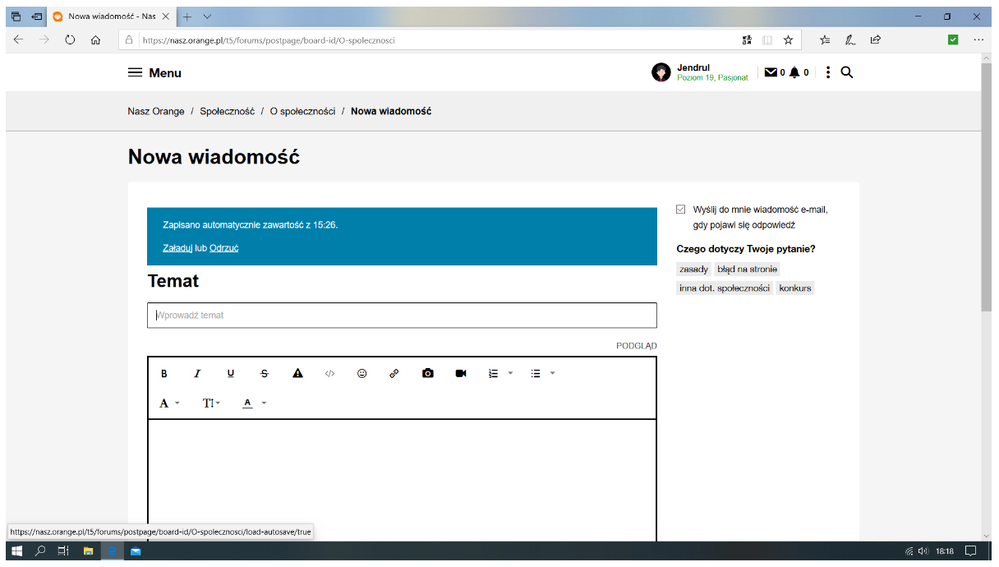The height and width of the screenshot is (567, 999).
Task: Insert a numbered list
Action: pyautogui.click(x=493, y=373)
